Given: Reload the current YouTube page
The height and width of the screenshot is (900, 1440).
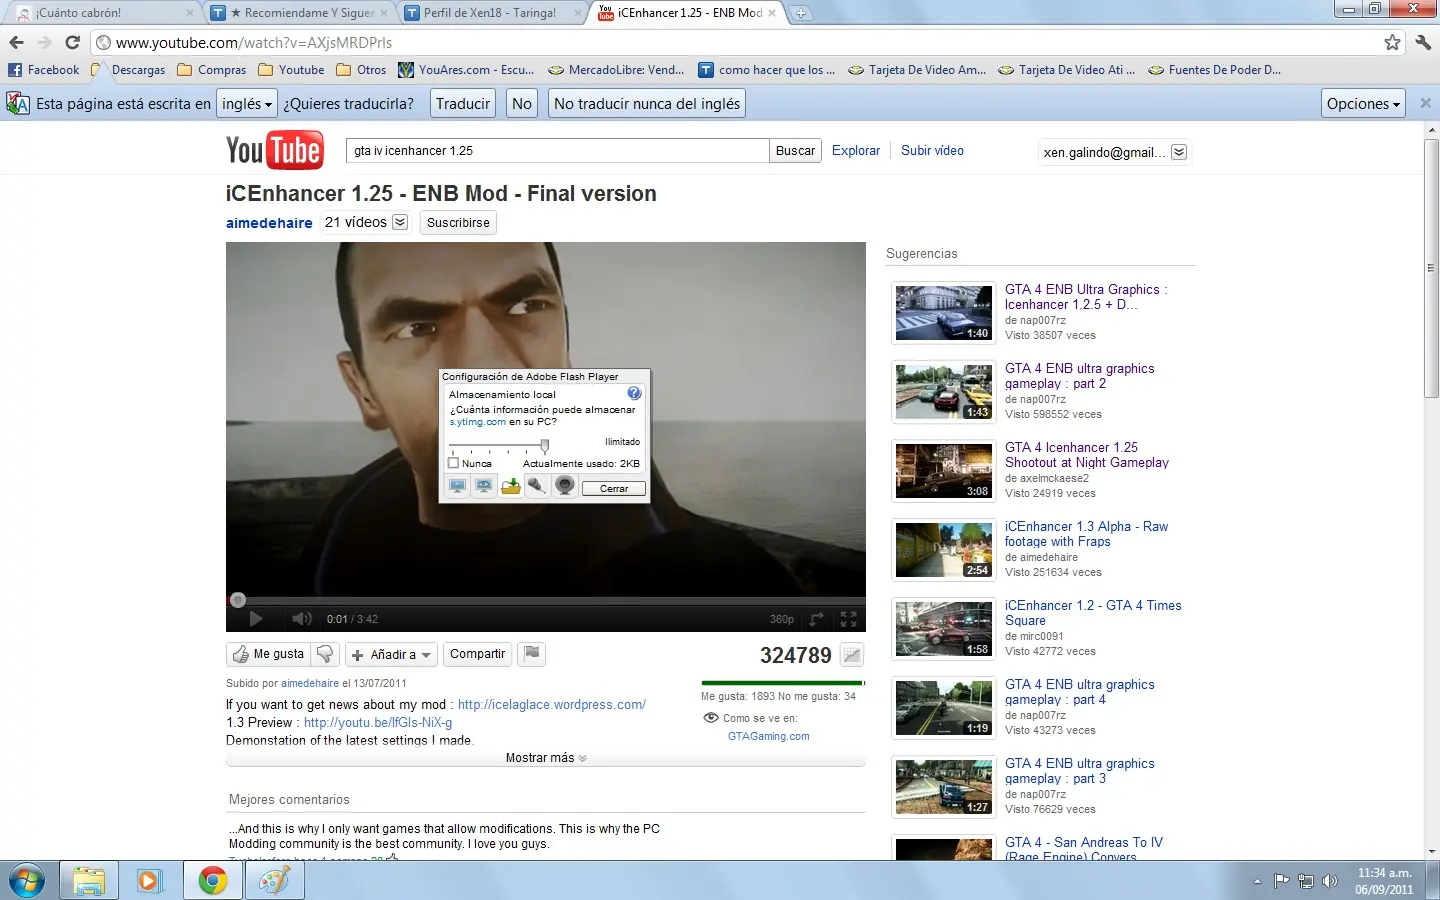Looking at the screenshot, I should click(72, 42).
